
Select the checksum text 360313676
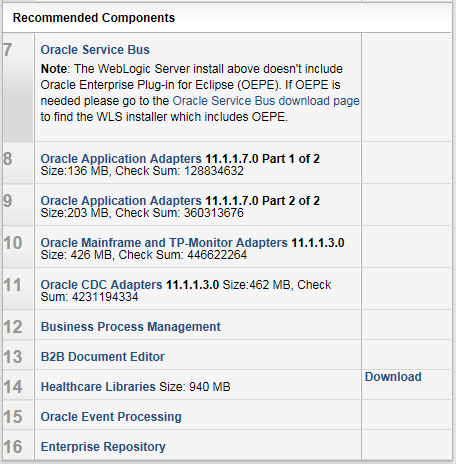point(214,213)
